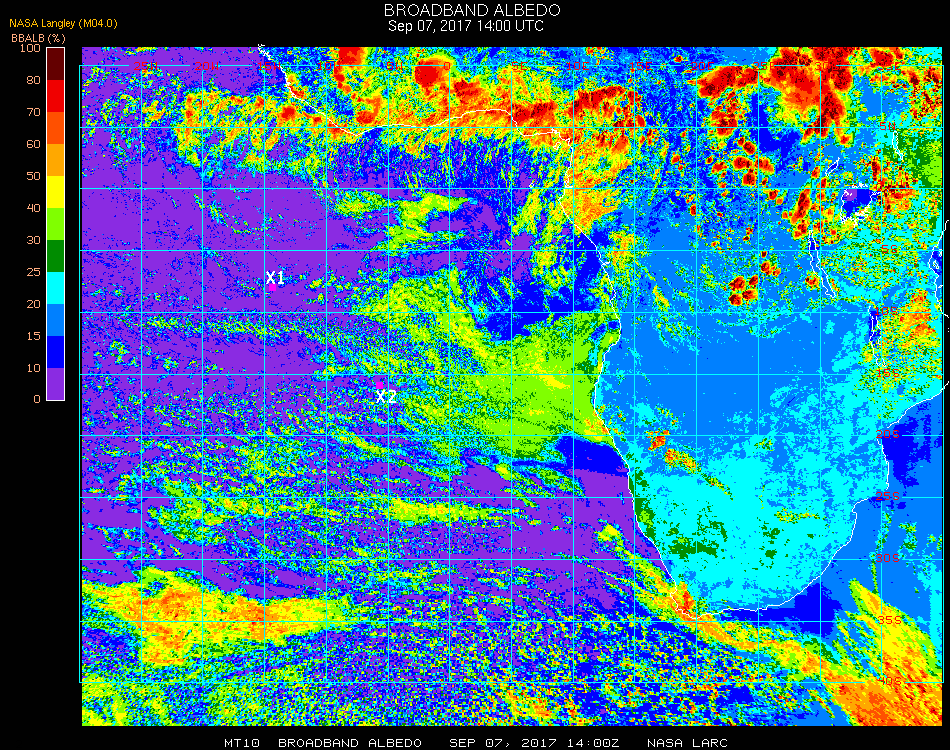Click the X2 marker on the map
Image resolution: width=950 pixels, height=750 pixels.
[387, 397]
